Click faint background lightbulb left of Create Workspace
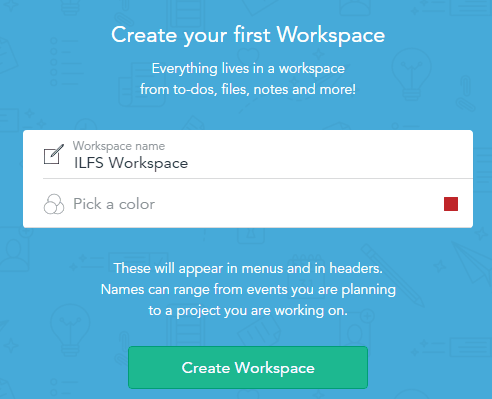This screenshot has width=492, height=399. pos(70,330)
